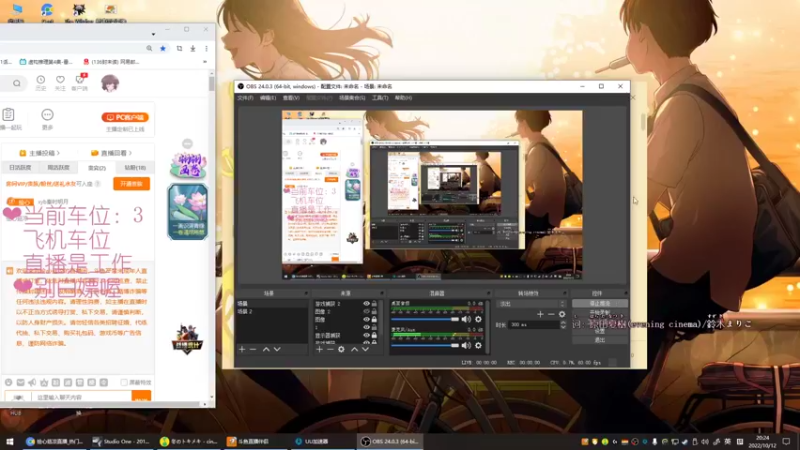
Task: Add a new scene with the plus icon
Action: pos(242,349)
